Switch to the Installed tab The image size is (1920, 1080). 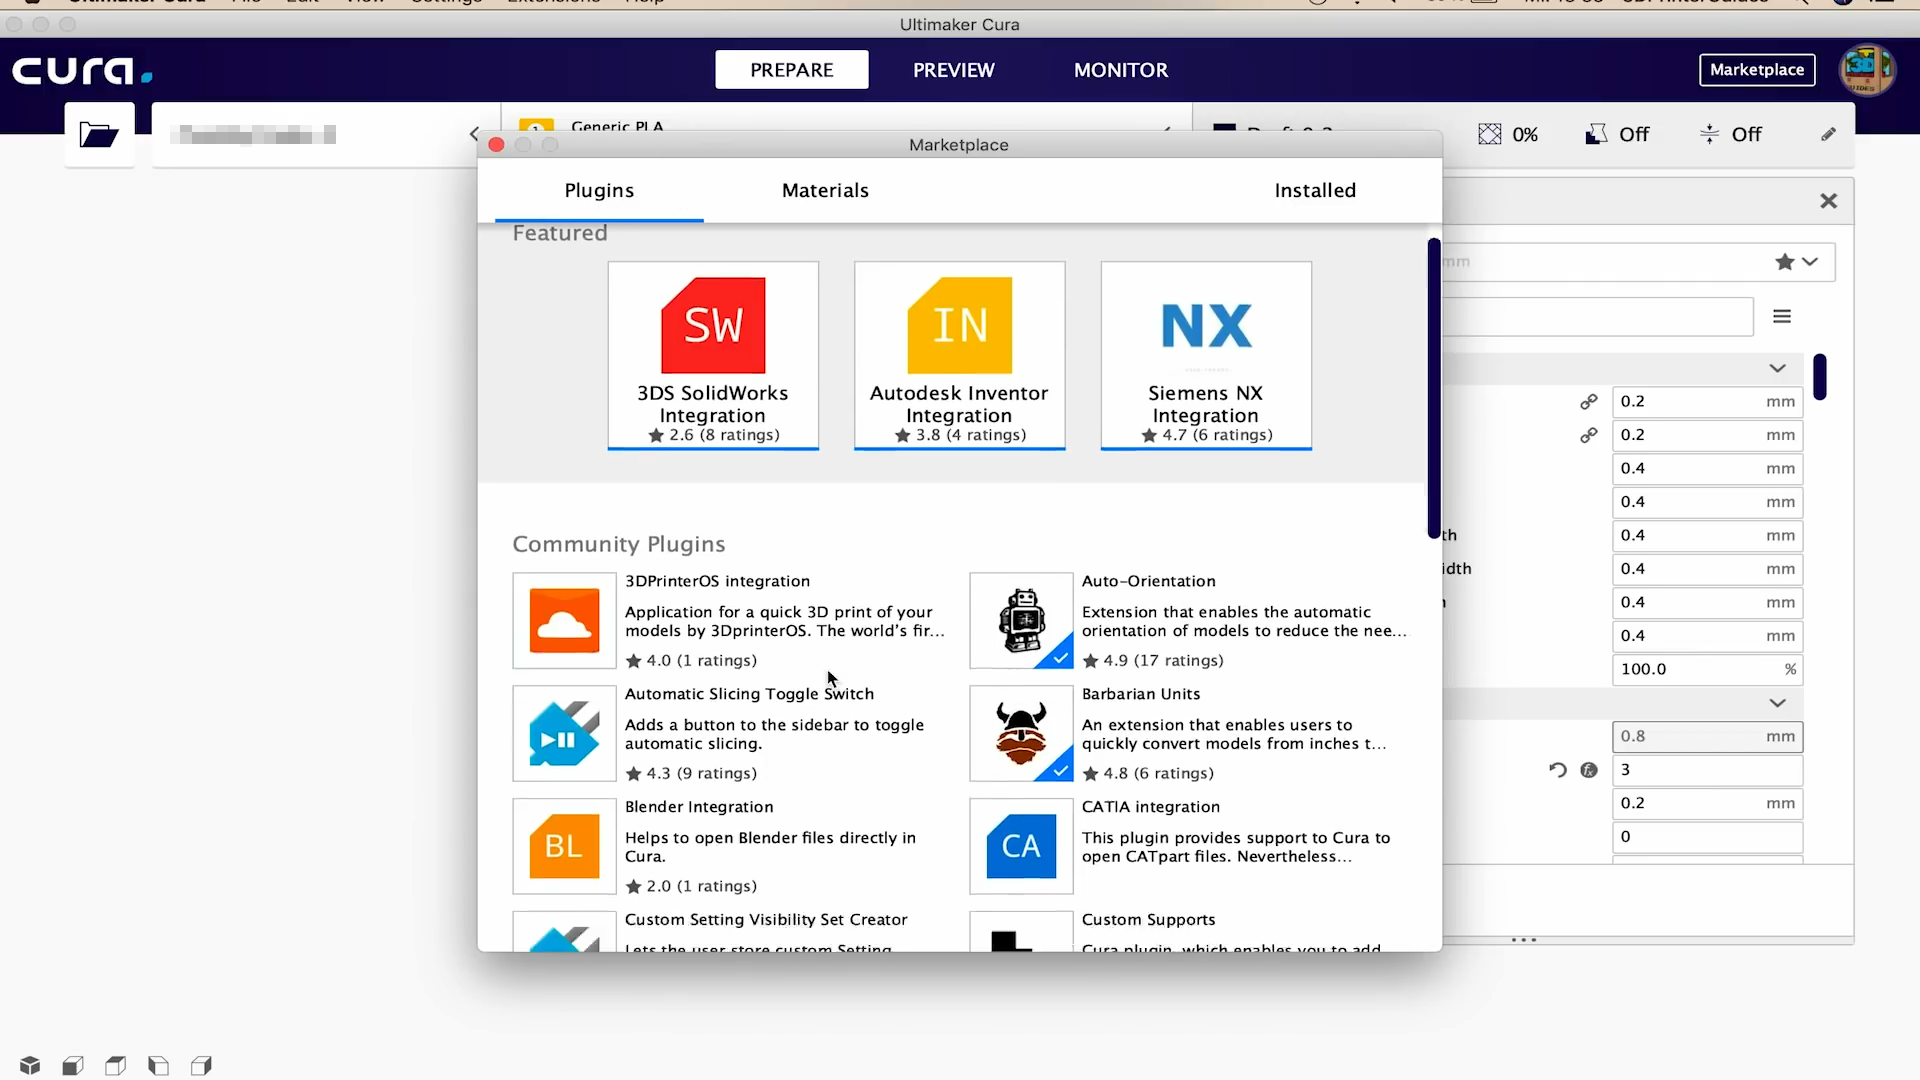coord(1315,190)
